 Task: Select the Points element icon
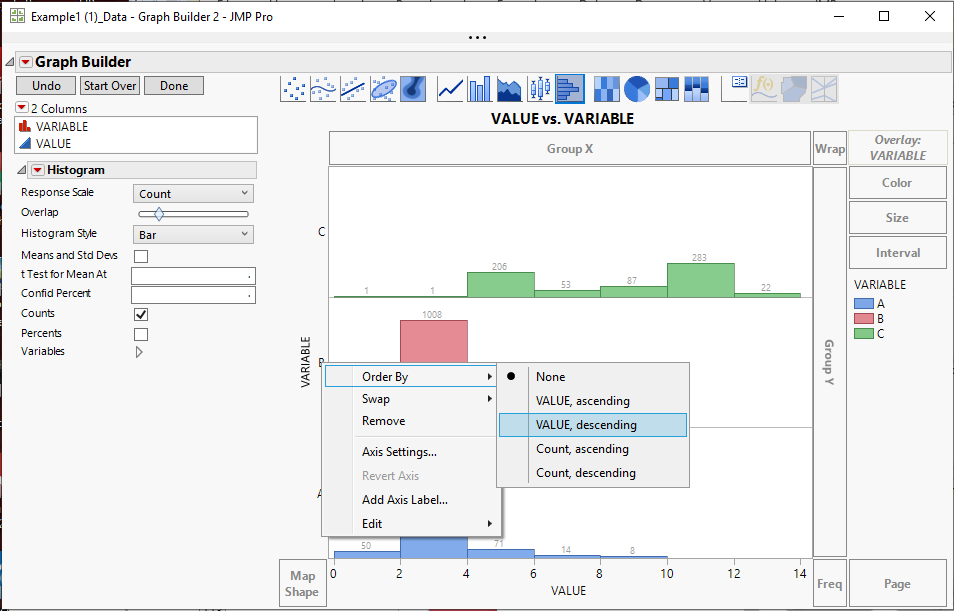pos(294,88)
